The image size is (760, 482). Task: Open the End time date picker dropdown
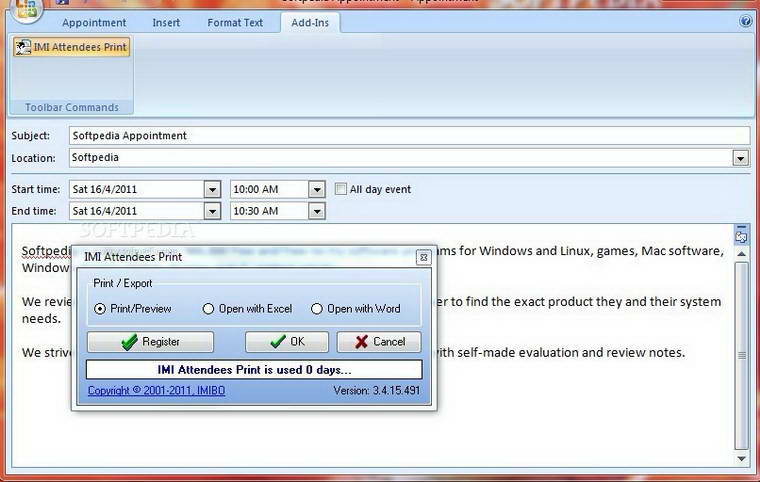click(212, 211)
